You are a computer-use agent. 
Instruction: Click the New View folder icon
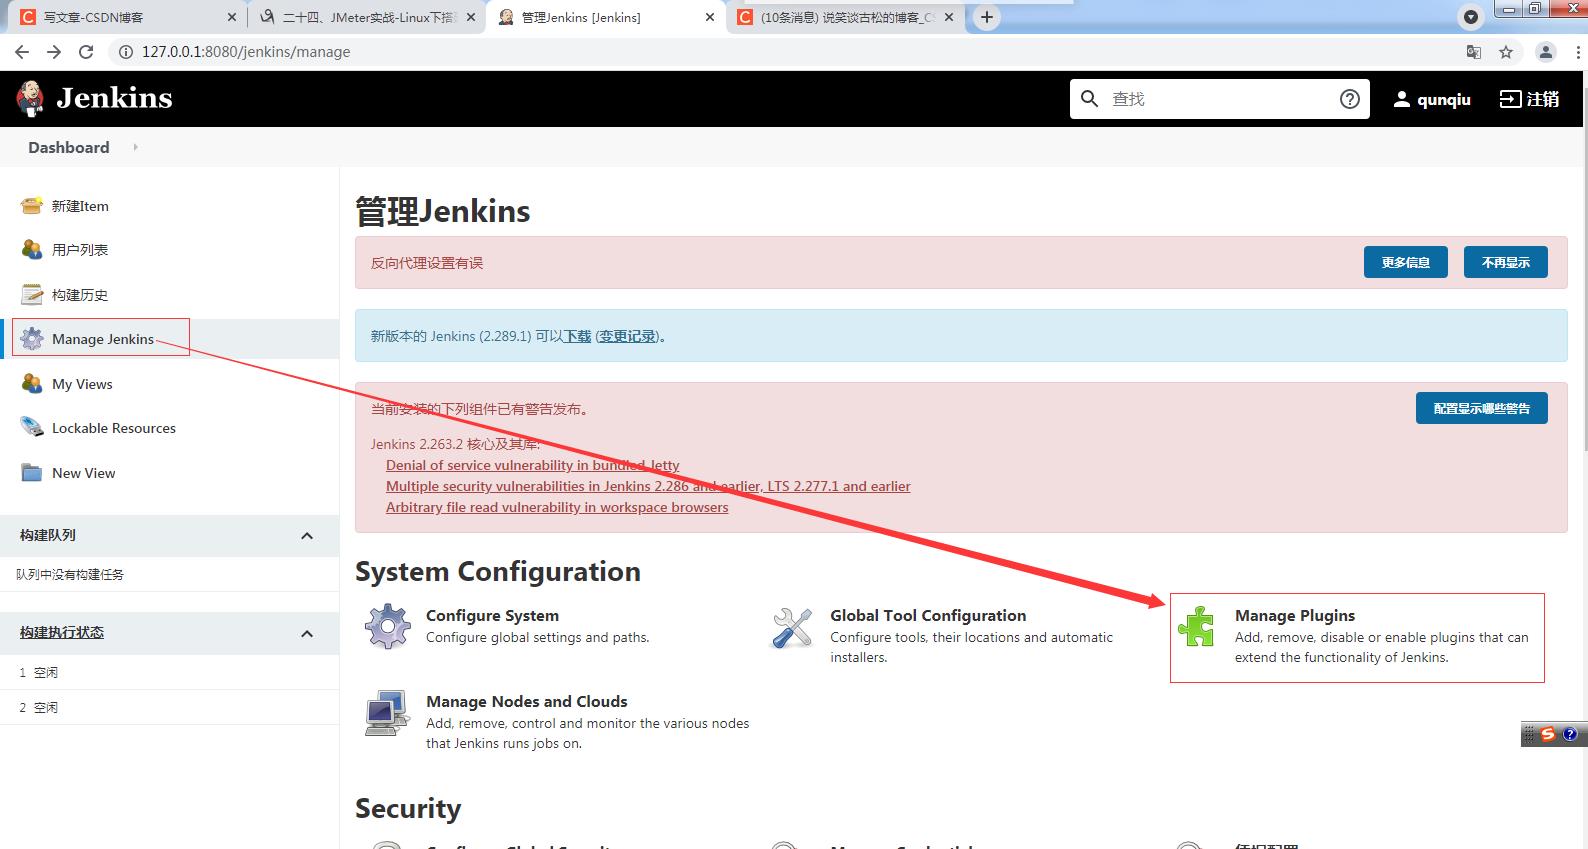(x=32, y=473)
